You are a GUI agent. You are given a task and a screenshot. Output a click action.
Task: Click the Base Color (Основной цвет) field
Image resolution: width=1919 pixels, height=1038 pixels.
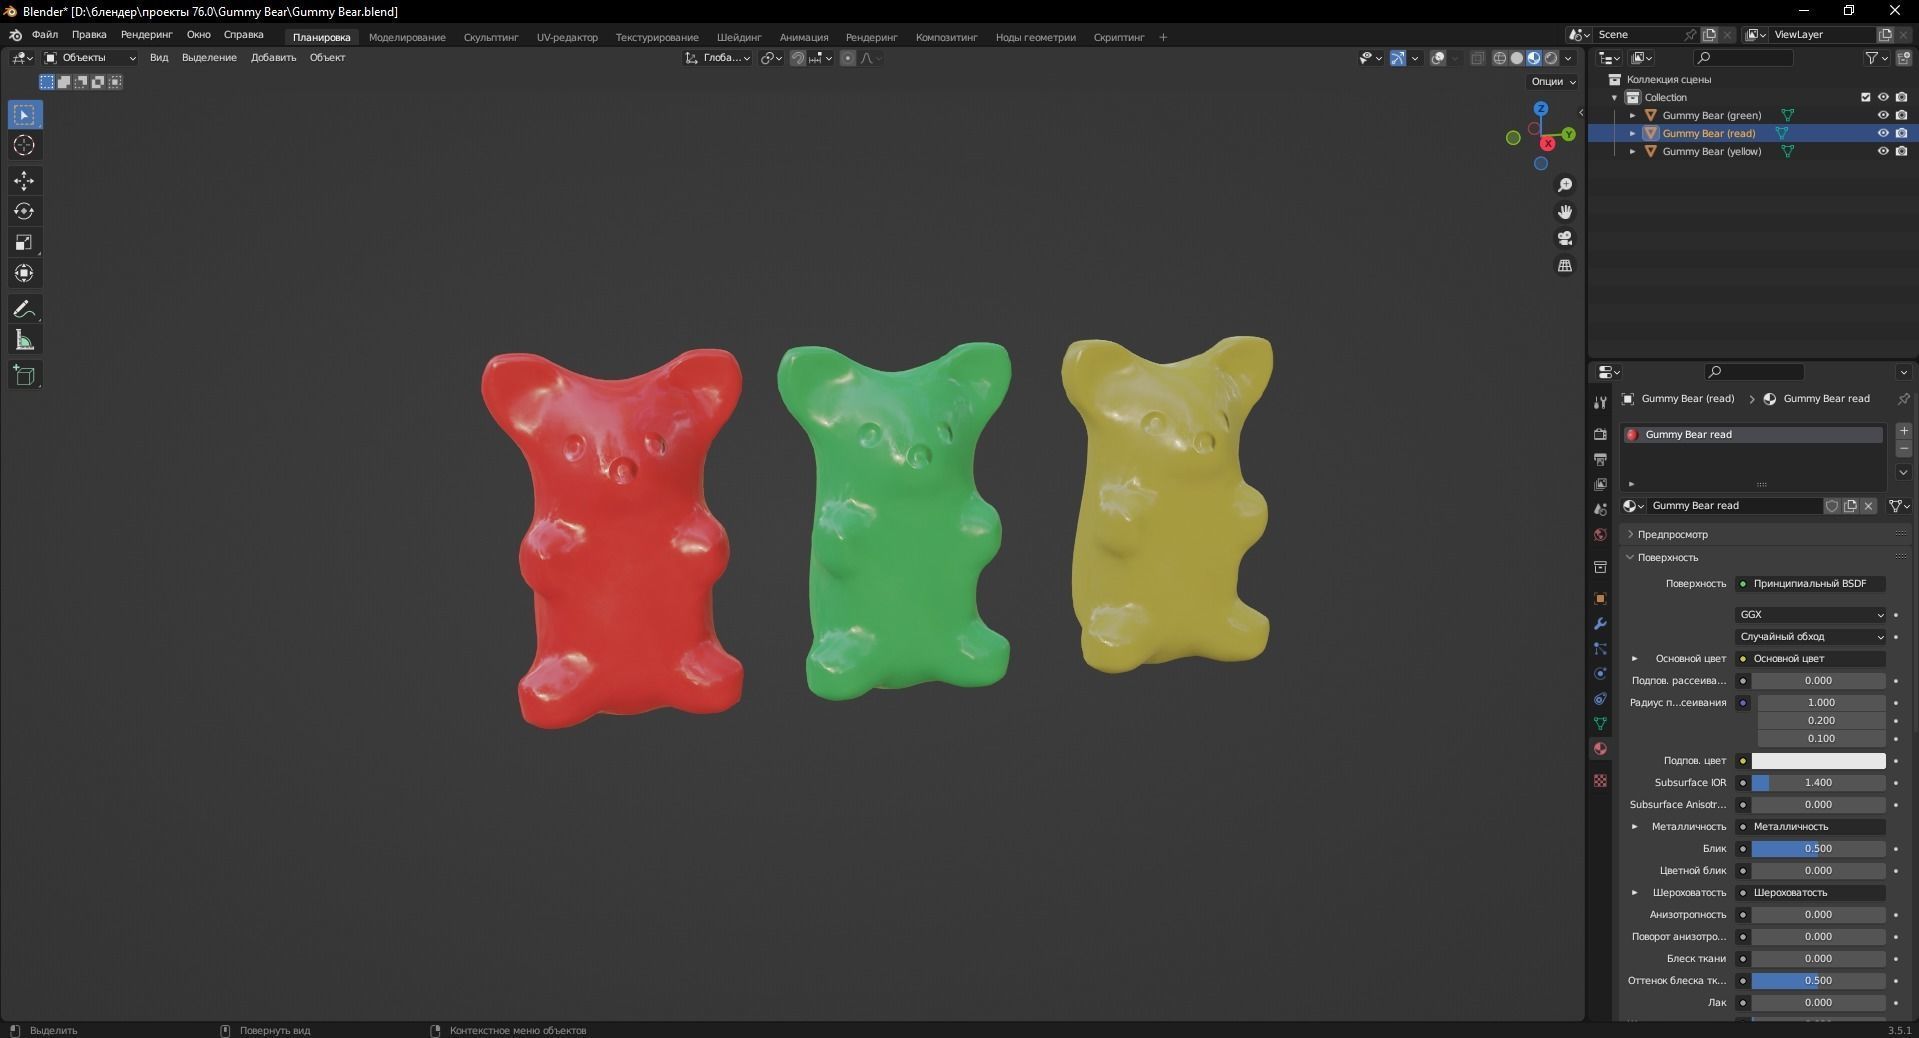(x=1811, y=658)
